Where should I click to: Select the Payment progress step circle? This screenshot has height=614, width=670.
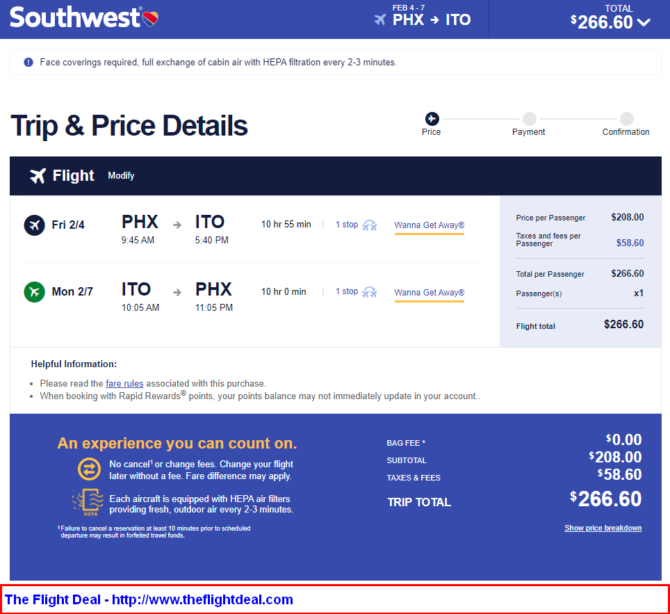coord(529,118)
